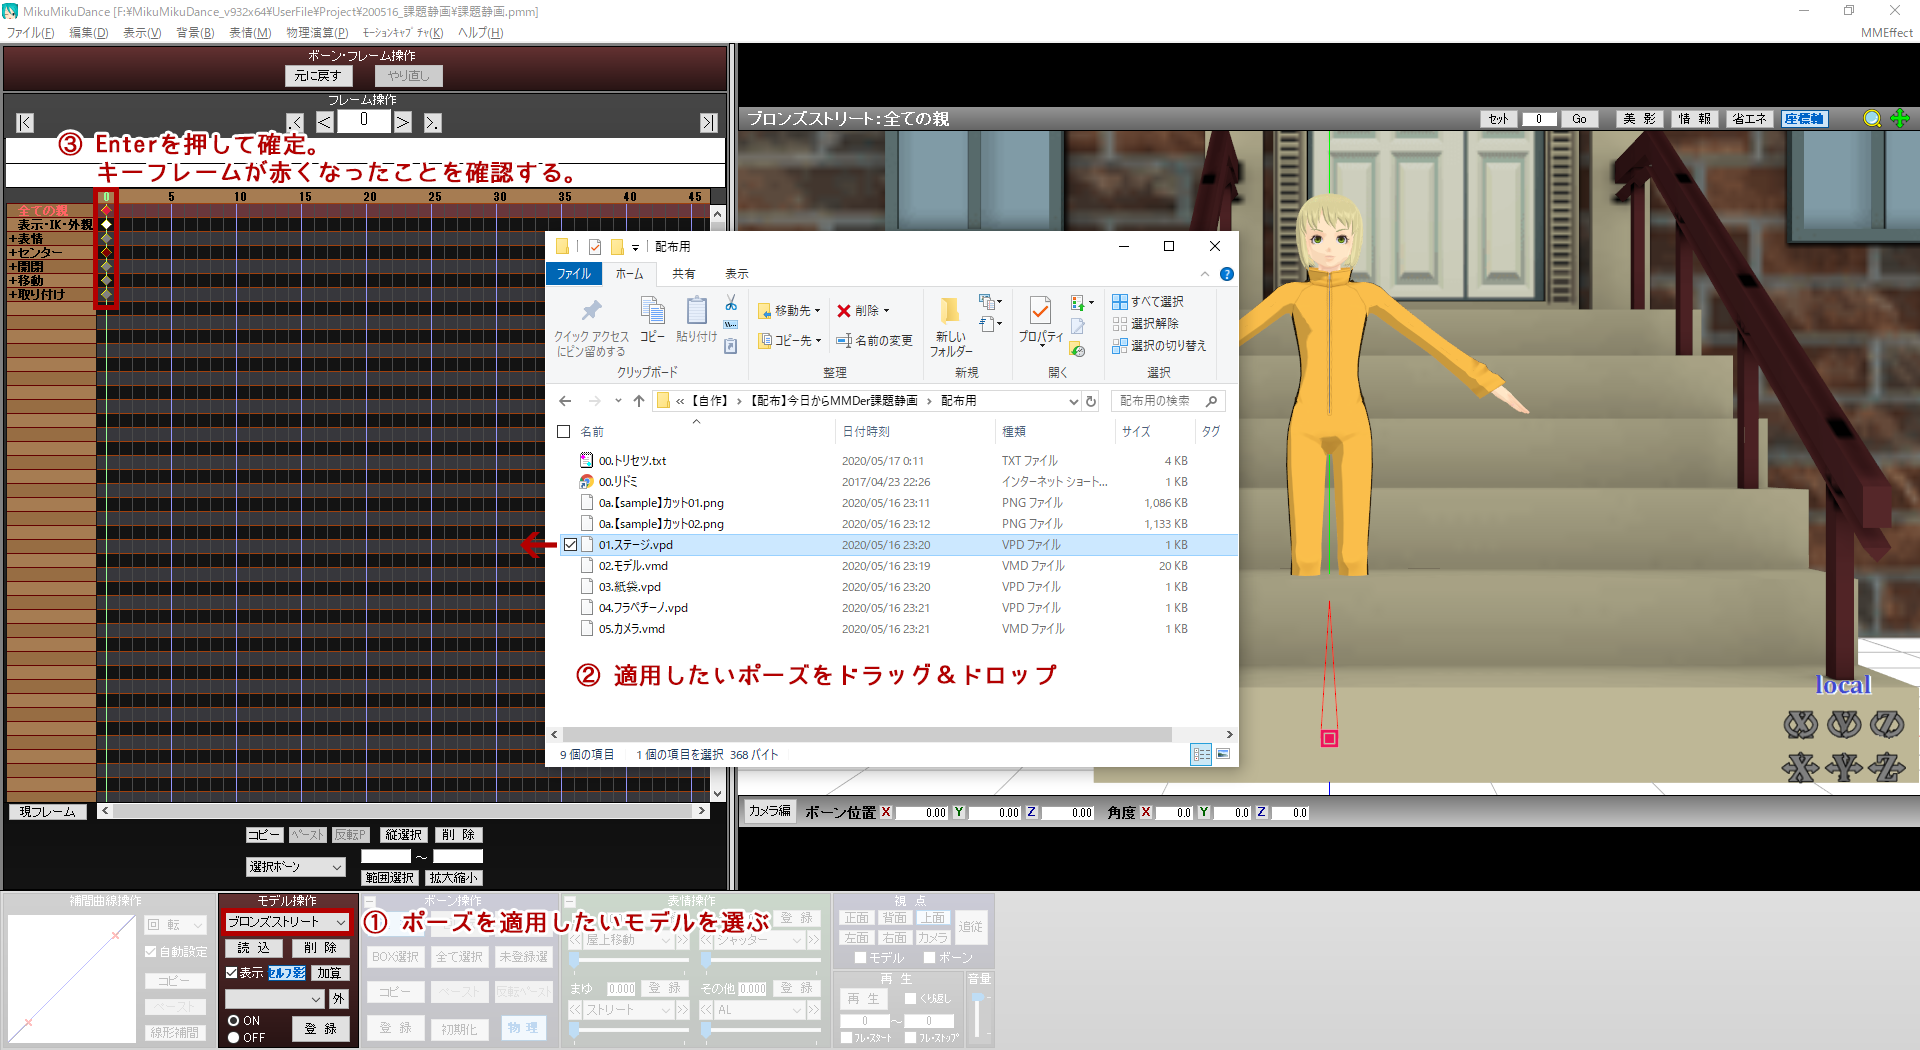Click the magnifier zoom icon in viewport toolbar
Image resolution: width=1920 pixels, height=1050 pixels.
pos(1871,118)
